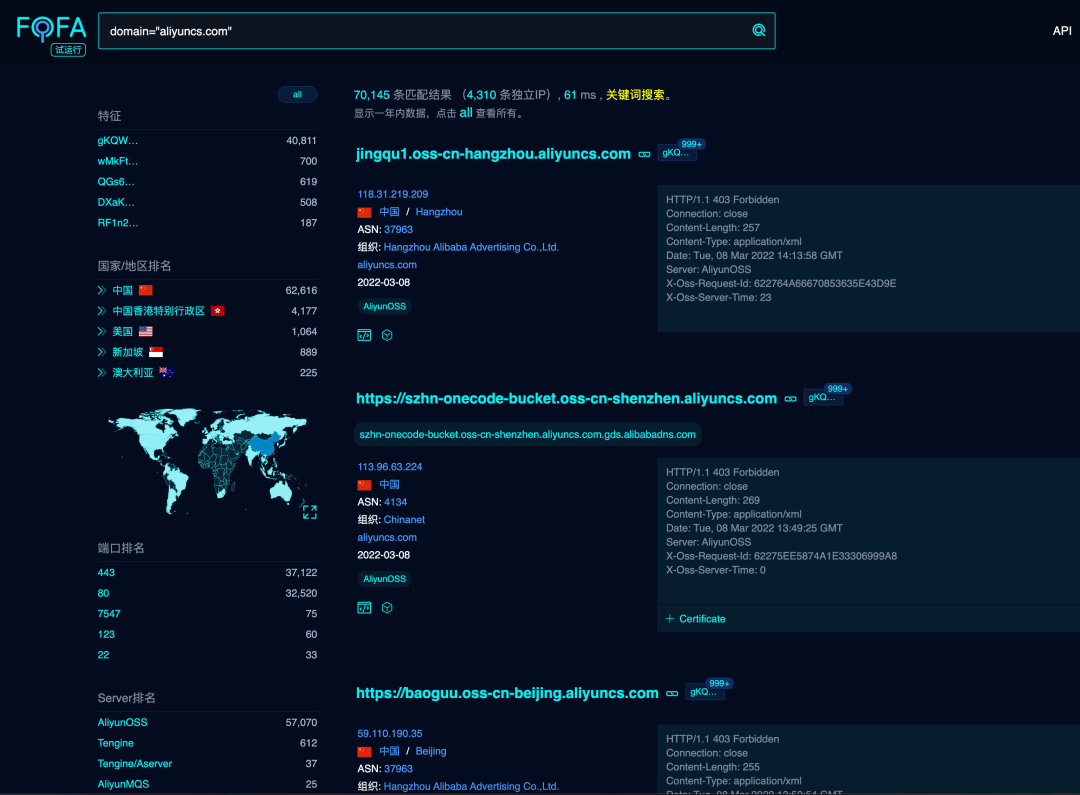Open the 关键词搜索 link
This screenshot has width=1080, height=795.
click(635, 95)
